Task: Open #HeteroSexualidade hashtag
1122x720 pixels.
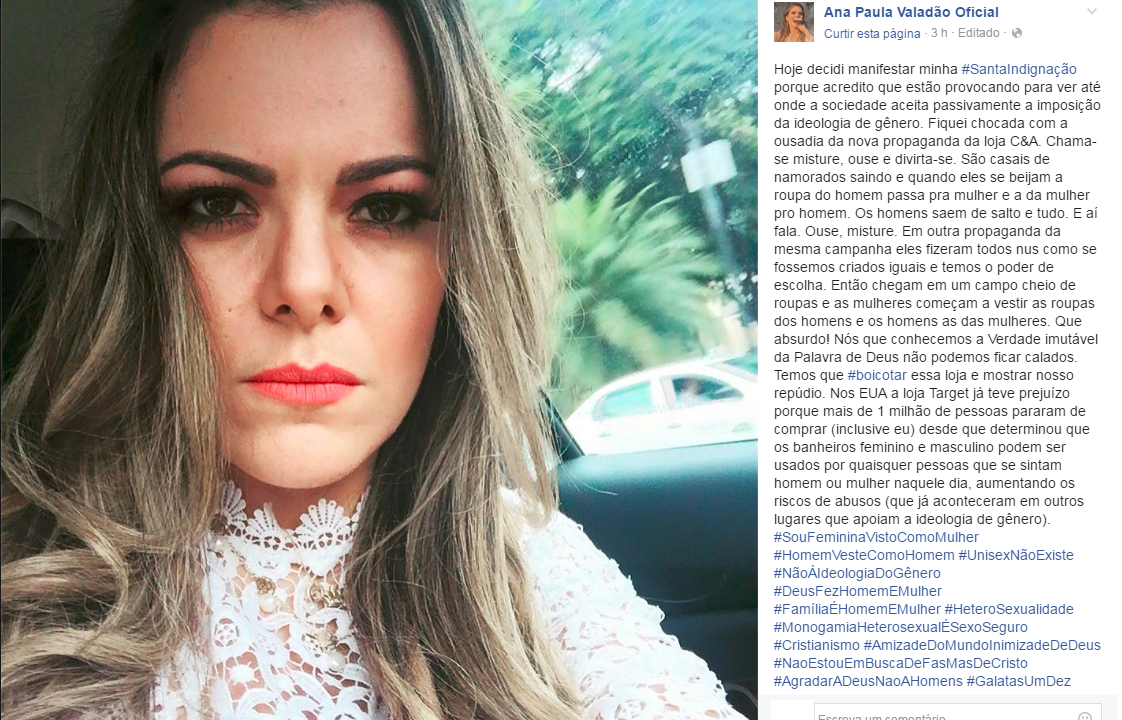Action: click(1009, 609)
